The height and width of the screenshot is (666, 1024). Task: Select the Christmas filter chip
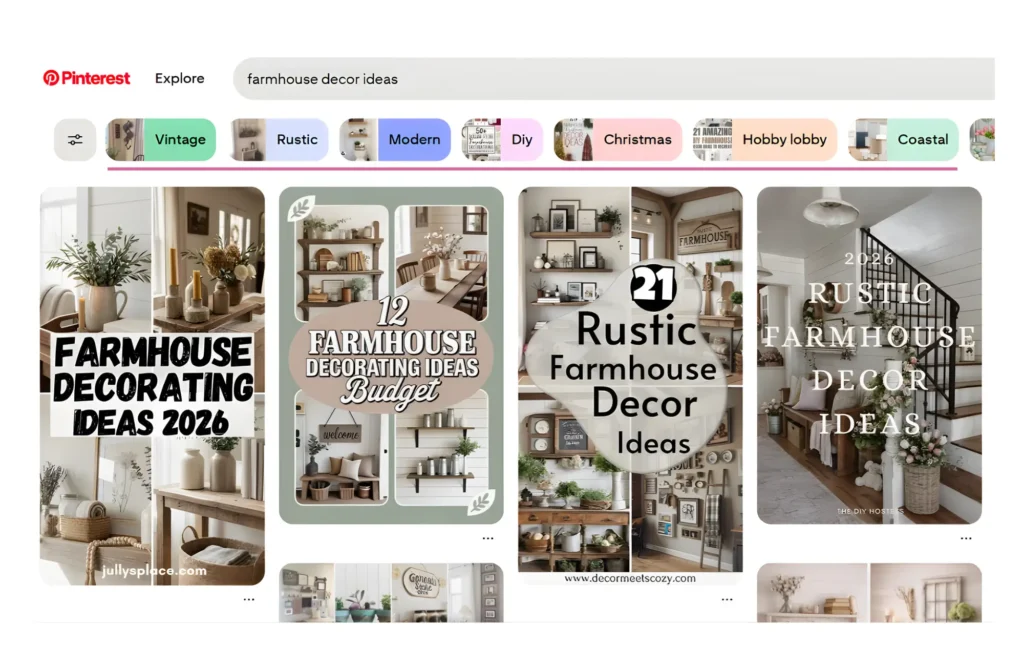pos(618,140)
